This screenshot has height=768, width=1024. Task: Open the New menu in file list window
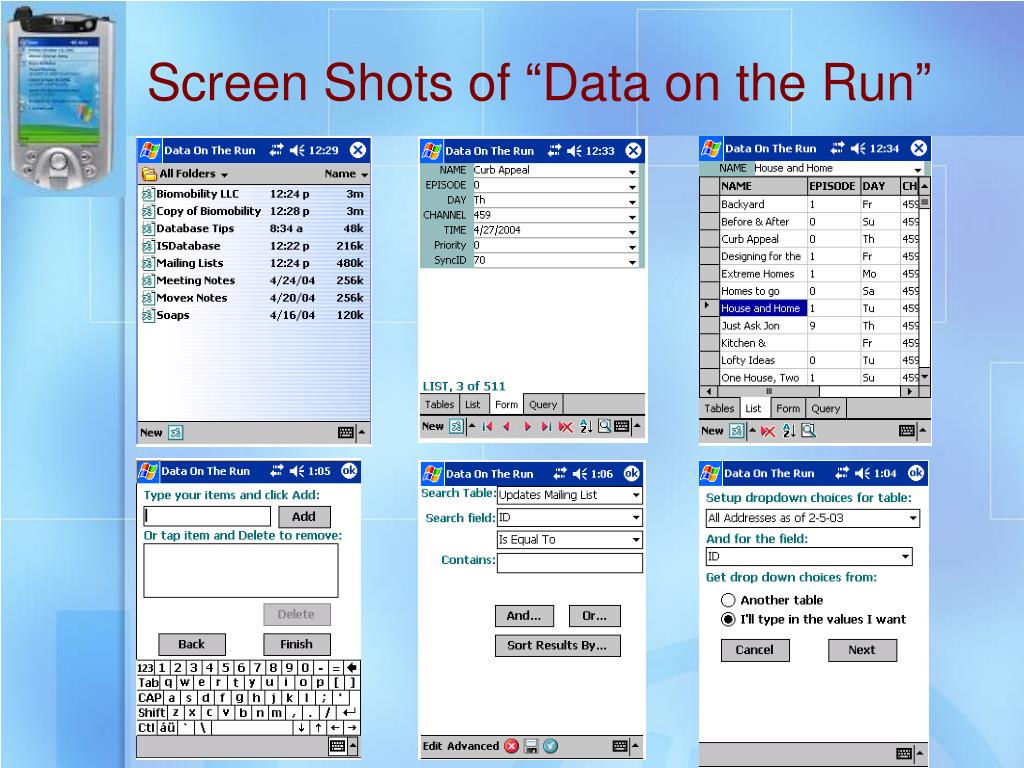point(151,432)
